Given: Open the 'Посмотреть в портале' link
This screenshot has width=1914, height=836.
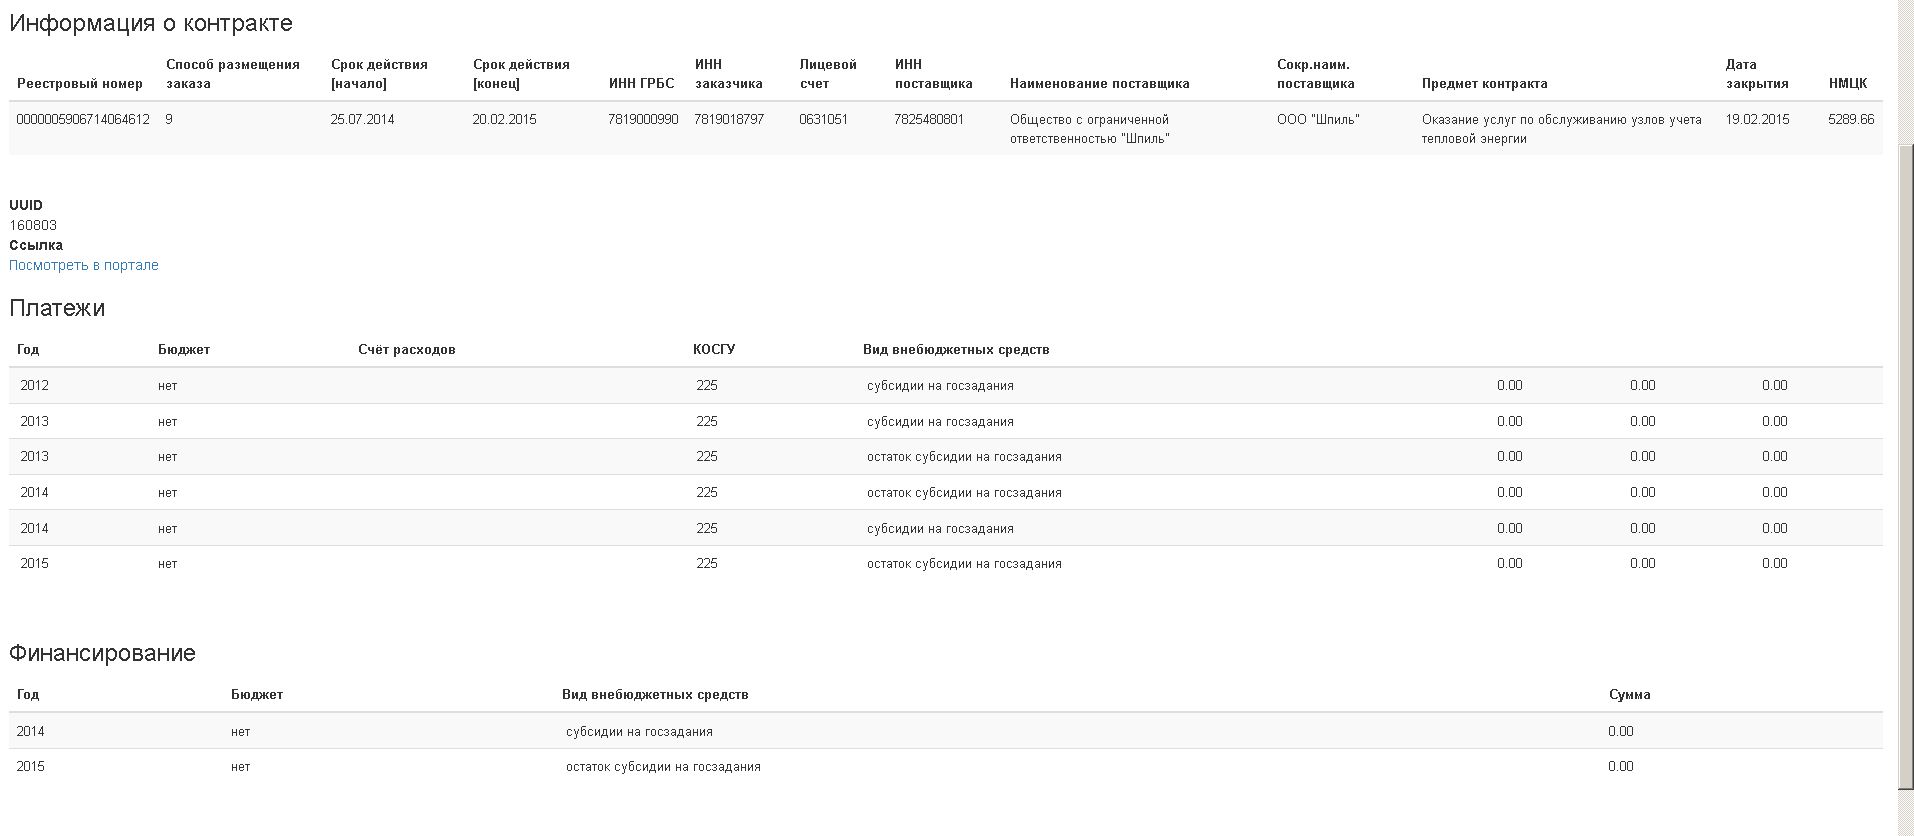Looking at the screenshot, I should coord(84,265).
